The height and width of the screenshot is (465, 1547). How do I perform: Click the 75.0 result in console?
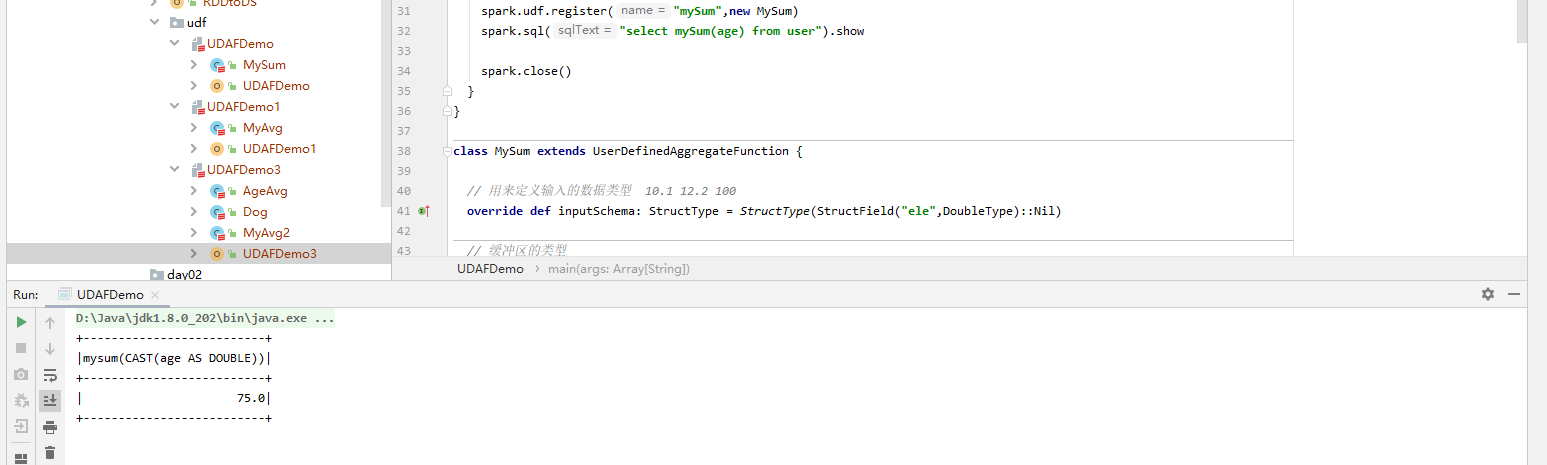click(x=251, y=398)
